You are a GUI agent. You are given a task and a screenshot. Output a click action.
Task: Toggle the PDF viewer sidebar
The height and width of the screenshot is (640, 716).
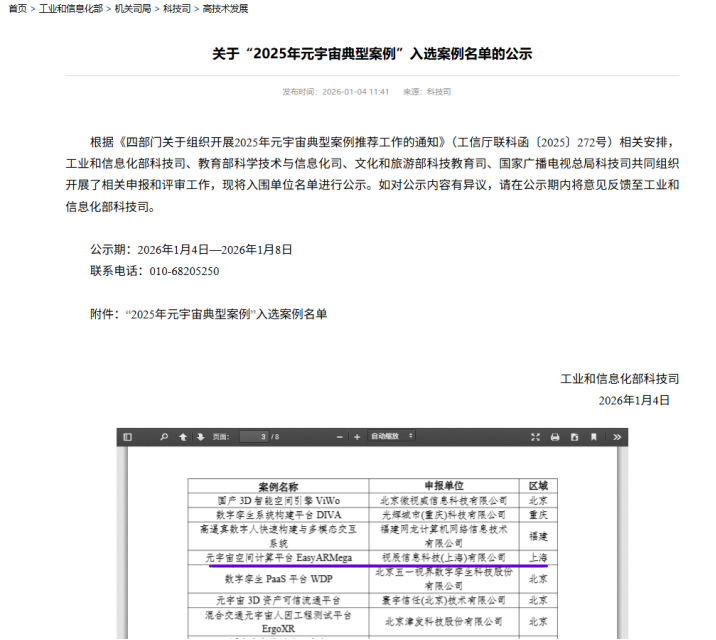pyautogui.click(x=127, y=437)
